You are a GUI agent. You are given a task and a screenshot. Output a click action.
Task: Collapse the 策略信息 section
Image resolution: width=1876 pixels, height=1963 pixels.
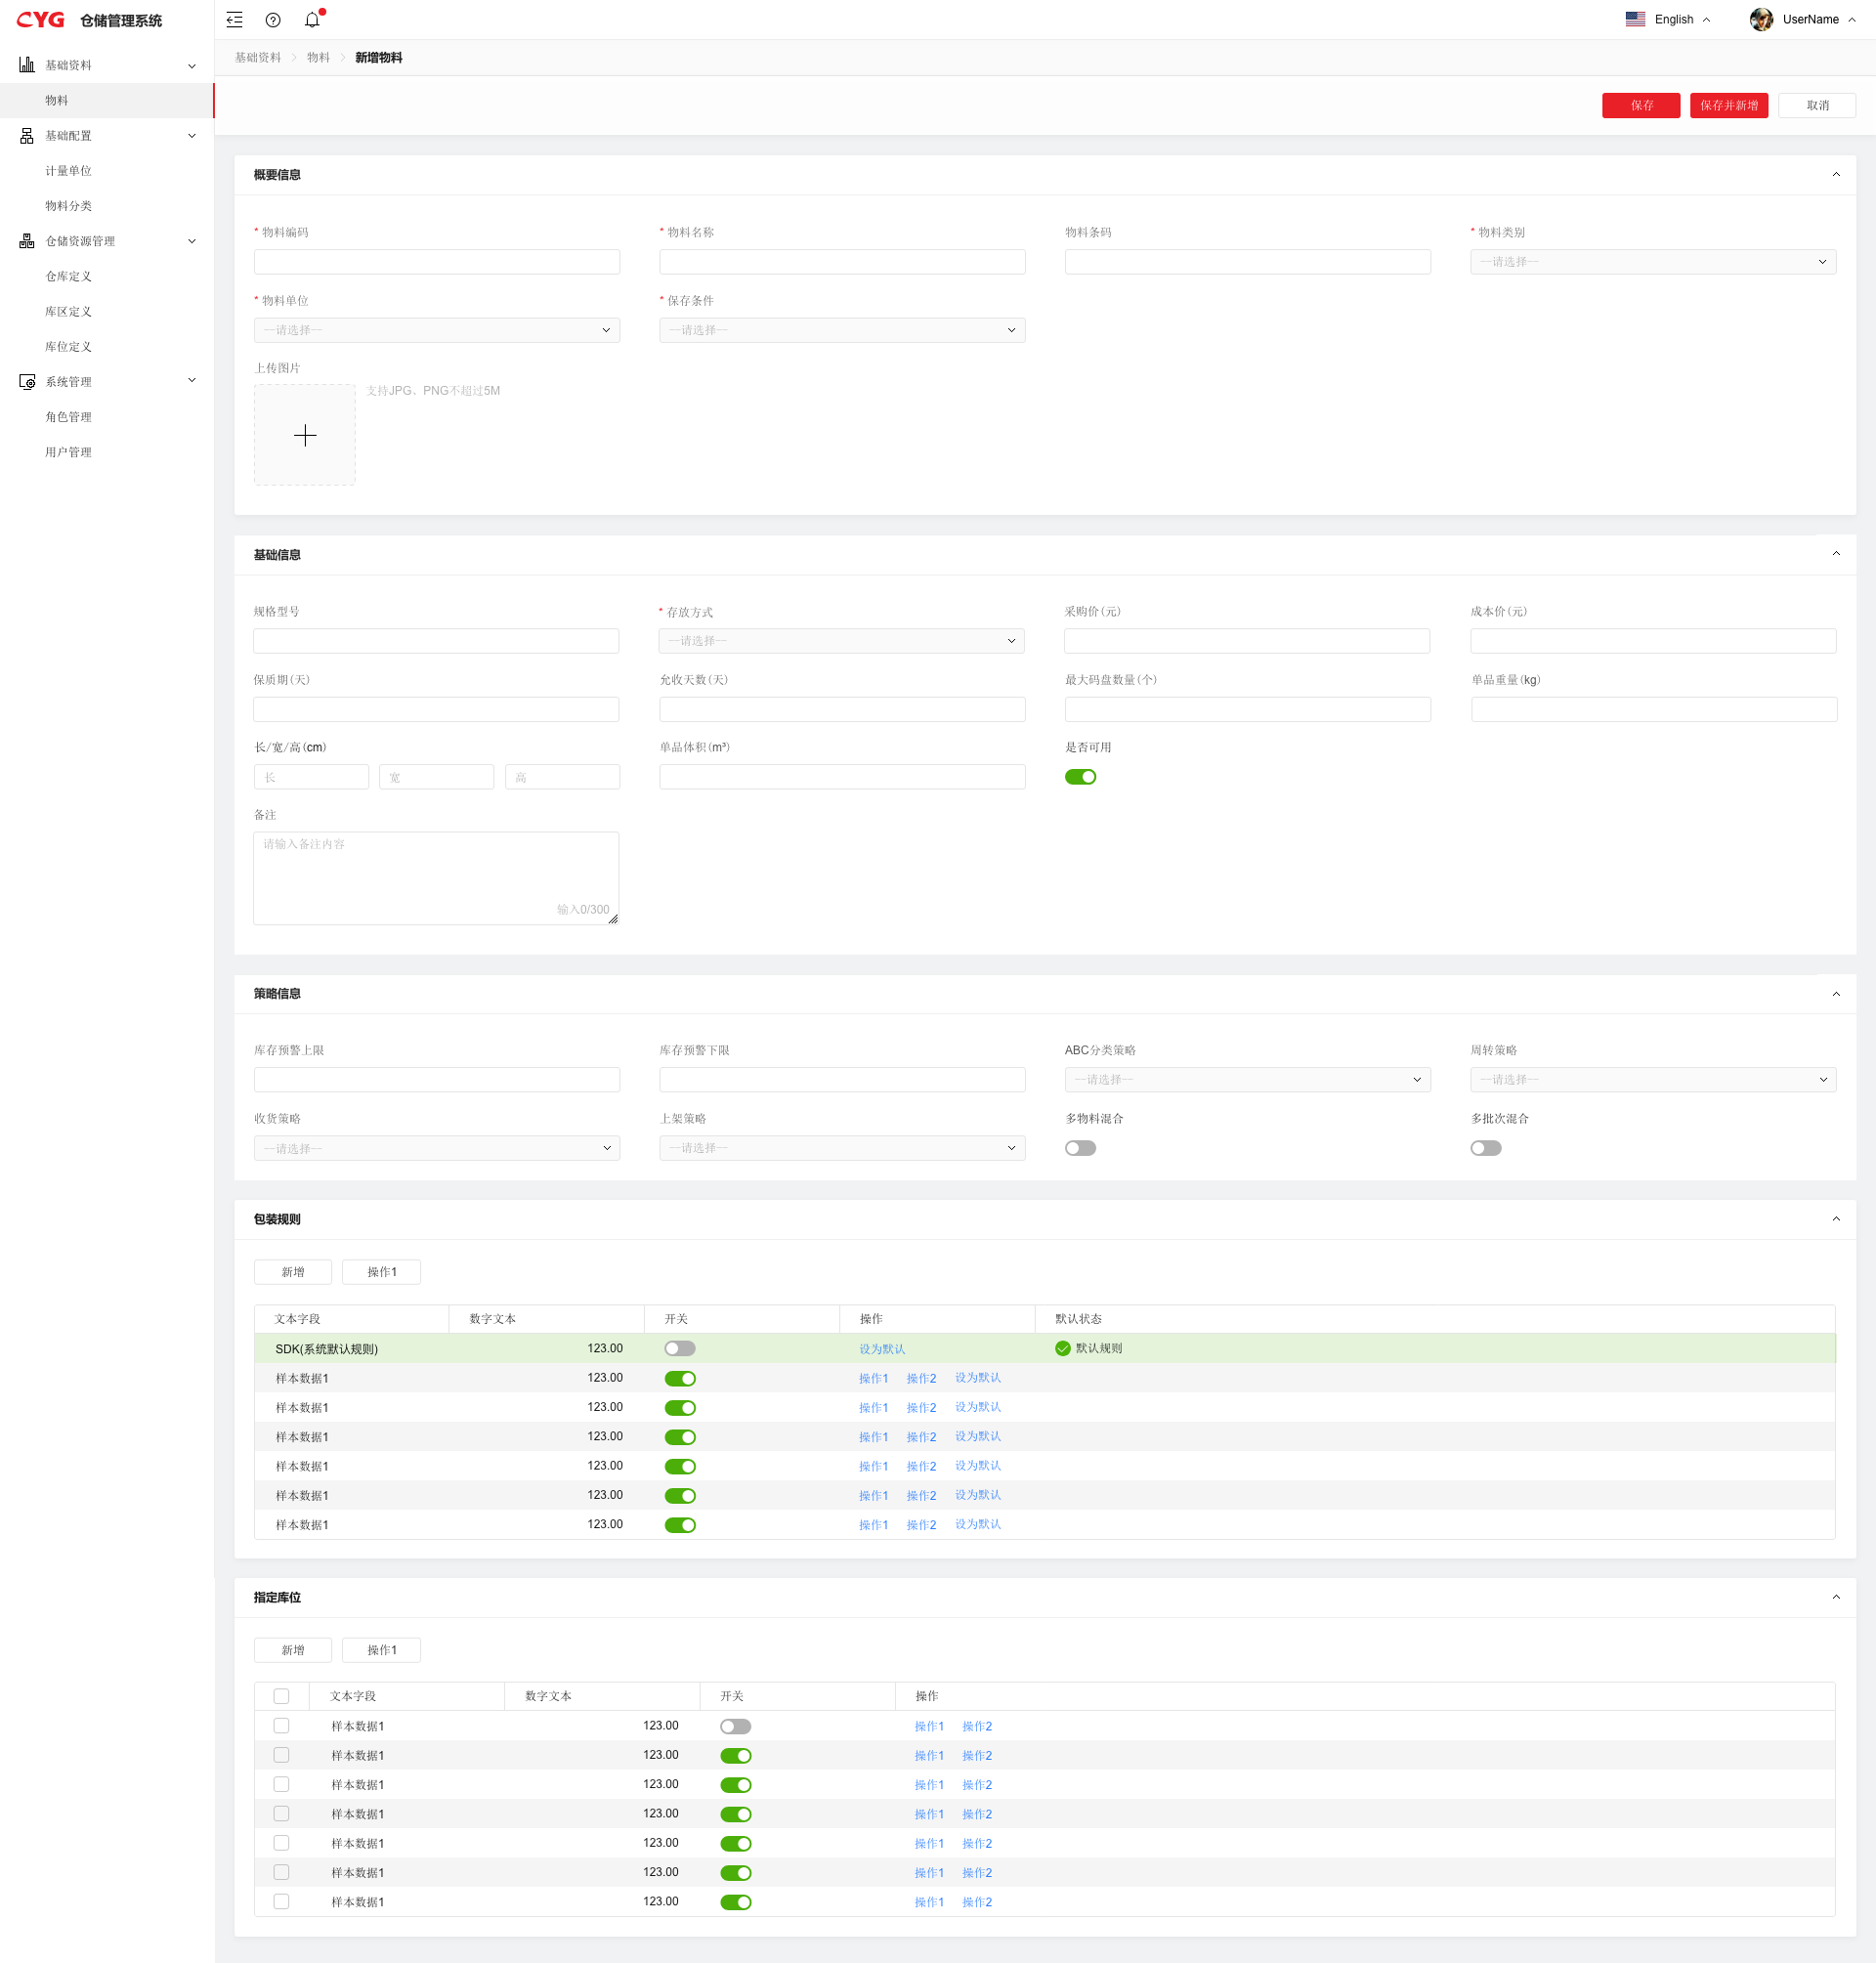[x=1835, y=993]
